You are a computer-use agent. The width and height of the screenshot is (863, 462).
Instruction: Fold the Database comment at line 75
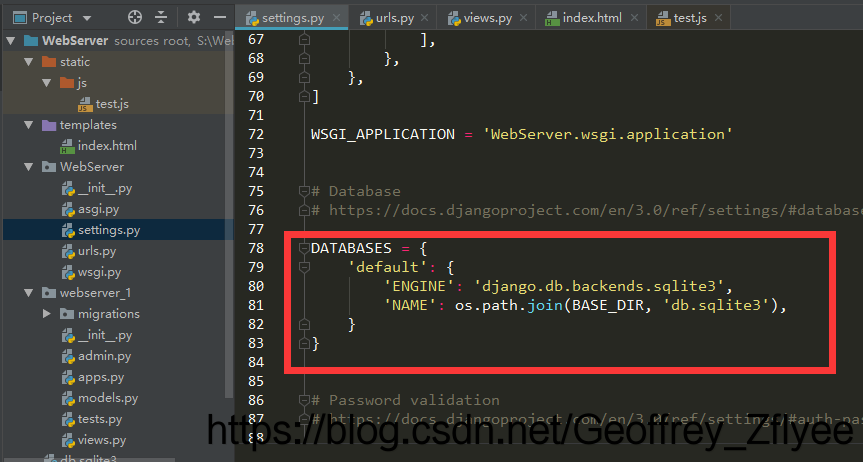304,191
